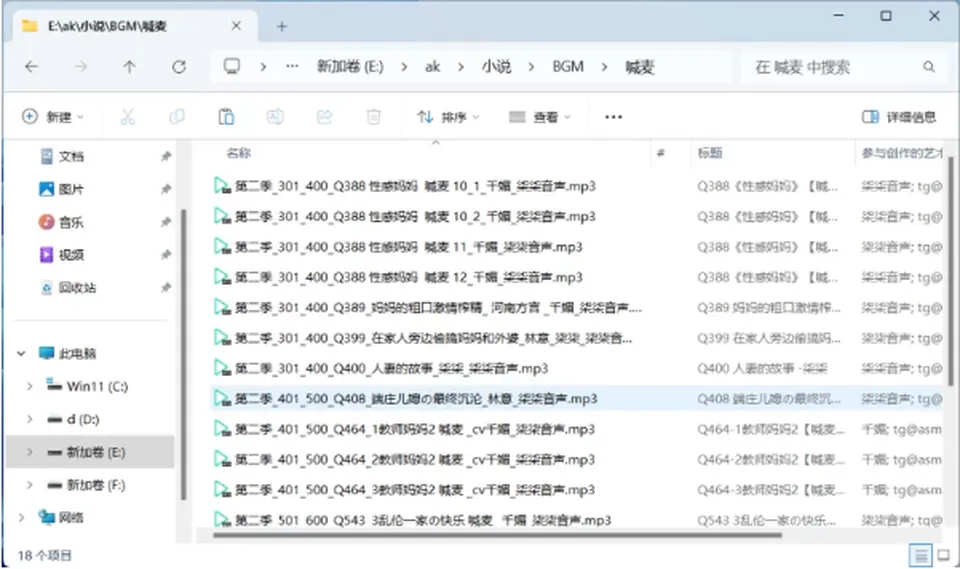This screenshot has width=960, height=569.
Task: Open the See more options menu
Action: pos(613,117)
